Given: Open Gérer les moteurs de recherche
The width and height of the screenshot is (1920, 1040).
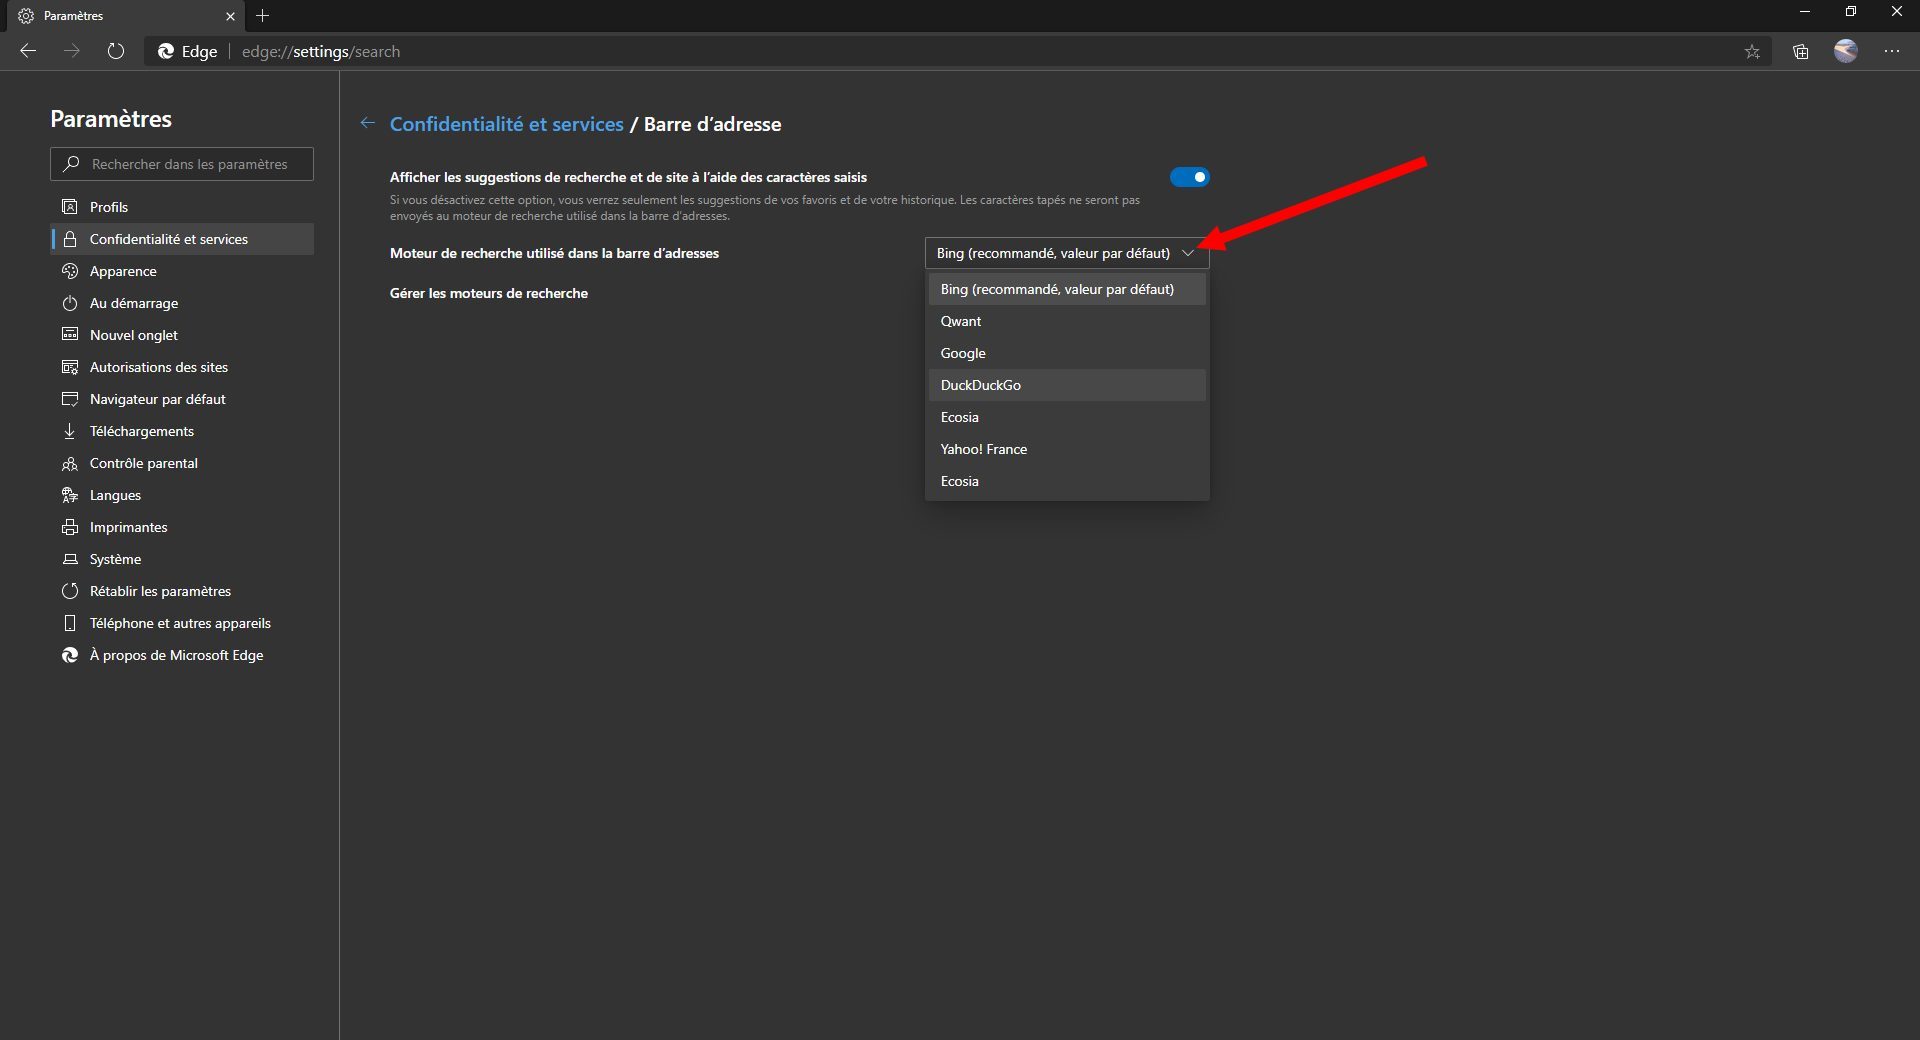Looking at the screenshot, I should [489, 293].
